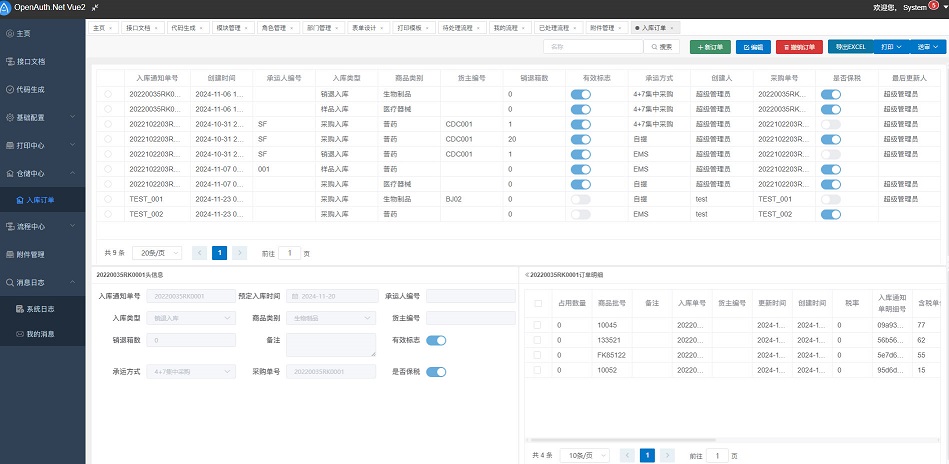This screenshot has height=464, width=949.
Task: Click the horizontal scrollbar of 订单明细 table
Action: pos(622,440)
